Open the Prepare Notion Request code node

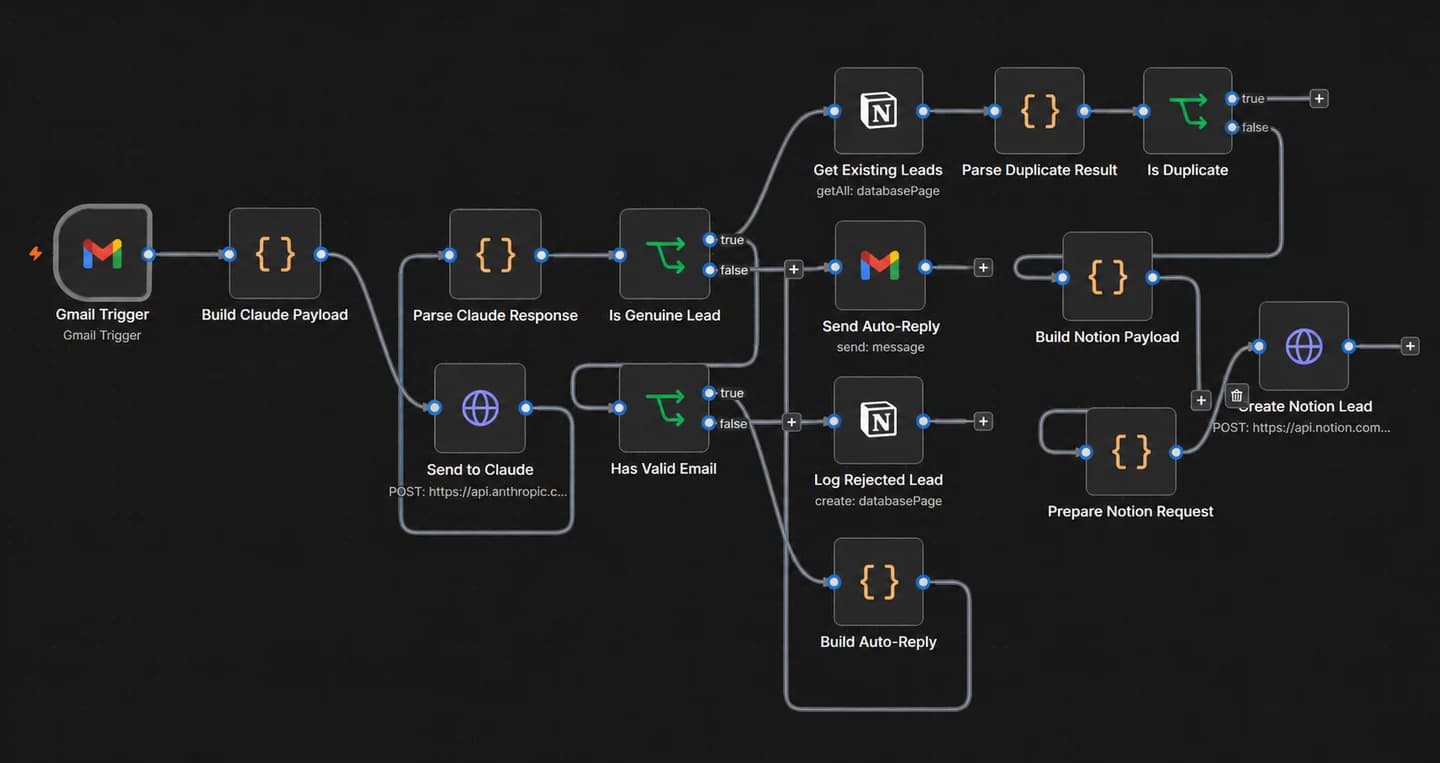click(1131, 451)
